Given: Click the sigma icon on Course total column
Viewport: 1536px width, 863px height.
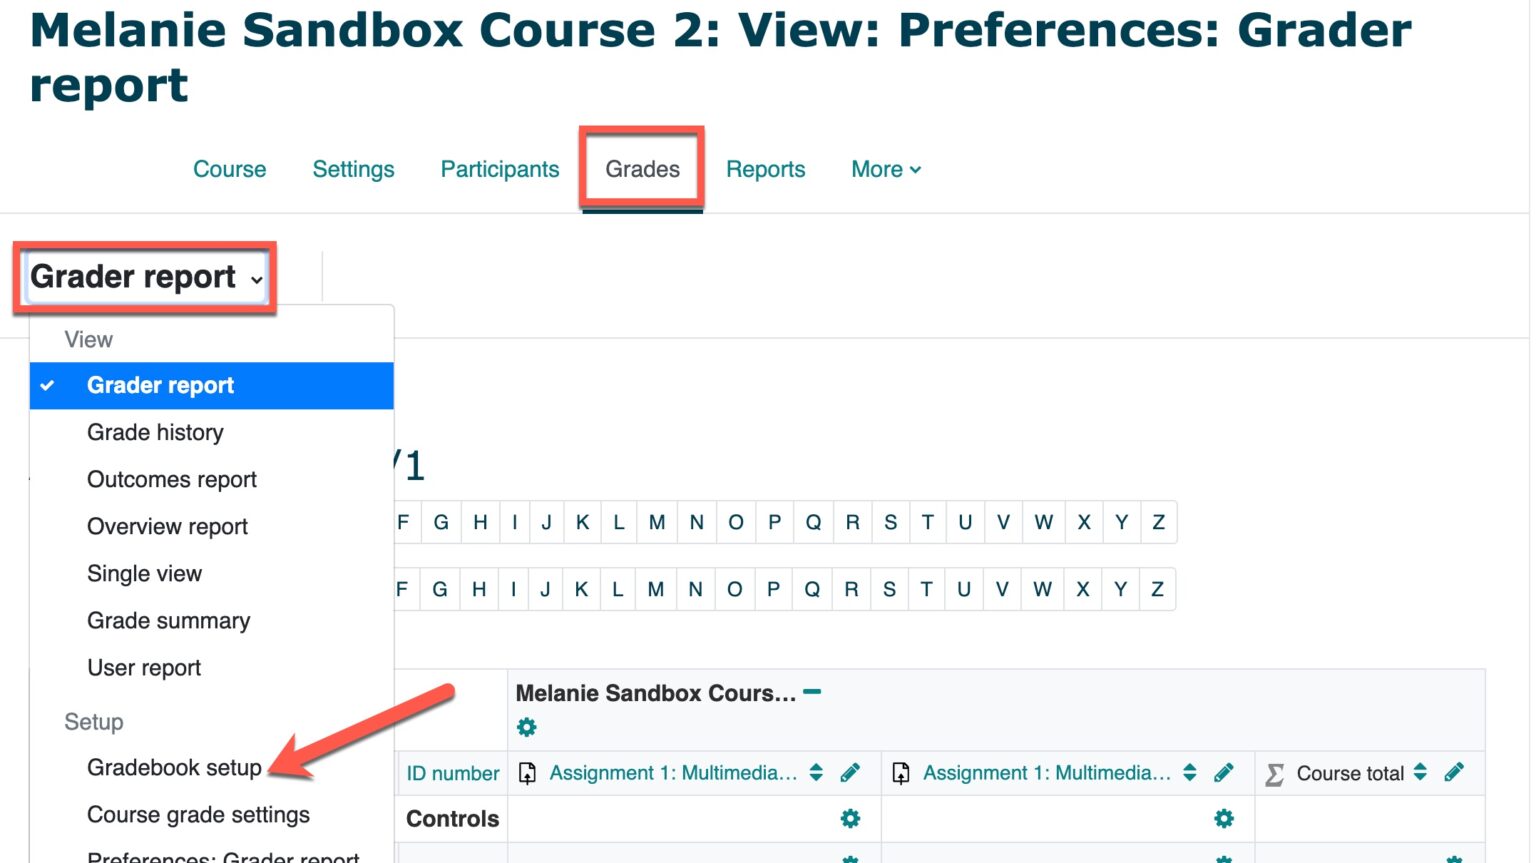Looking at the screenshot, I should (x=1274, y=772).
